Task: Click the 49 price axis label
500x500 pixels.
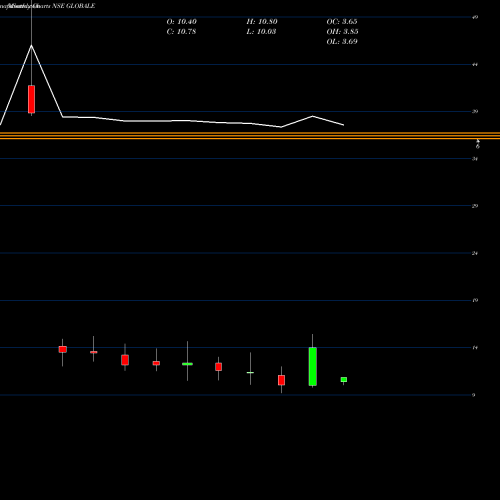Action: [475, 17]
